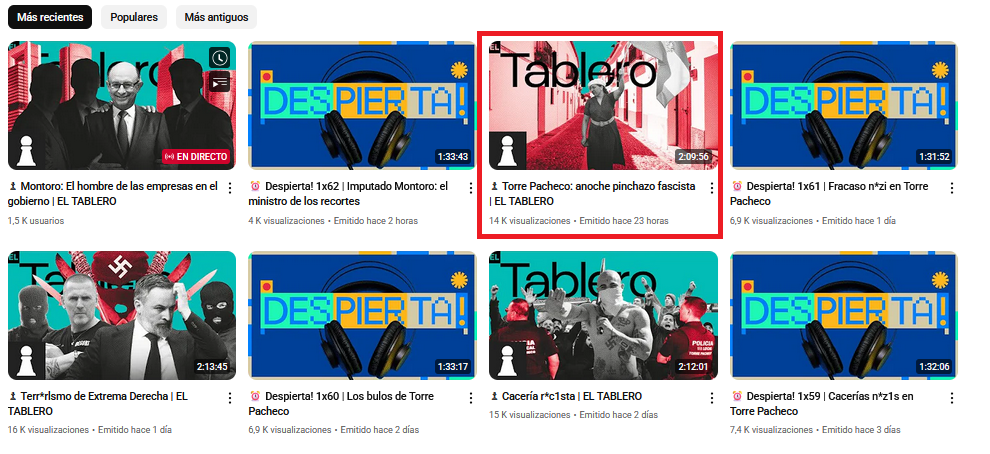The width and height of the screenshot is (990, 454).
Task: Open three-dot menu for Montoro live video
Action: (x=230, y=188)
